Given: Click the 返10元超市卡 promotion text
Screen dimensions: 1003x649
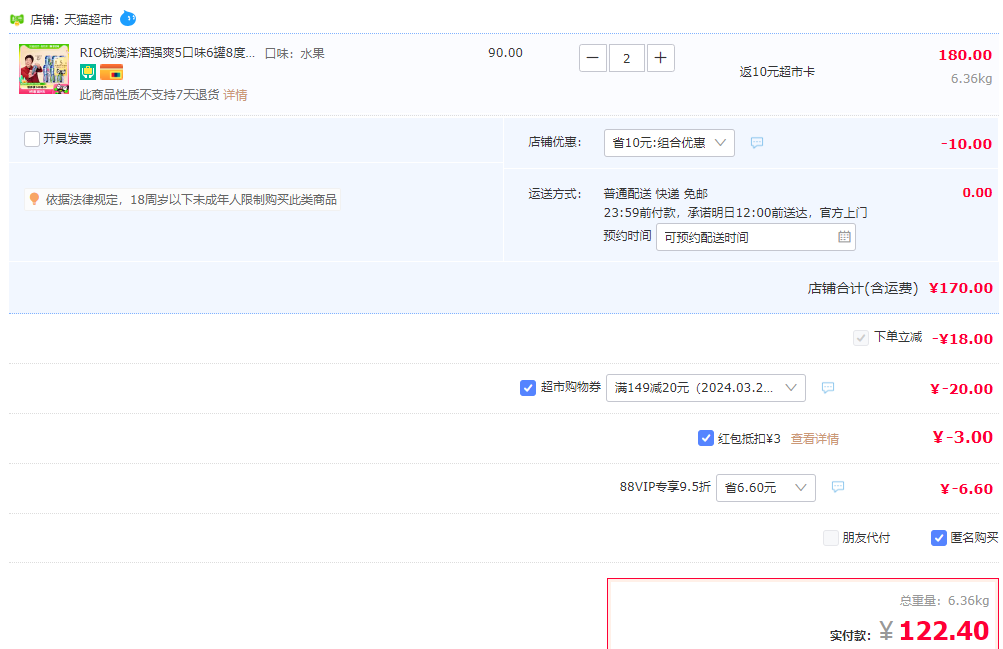Looking at the screenshot, I should pyautogui.click(x=777, y=72).
